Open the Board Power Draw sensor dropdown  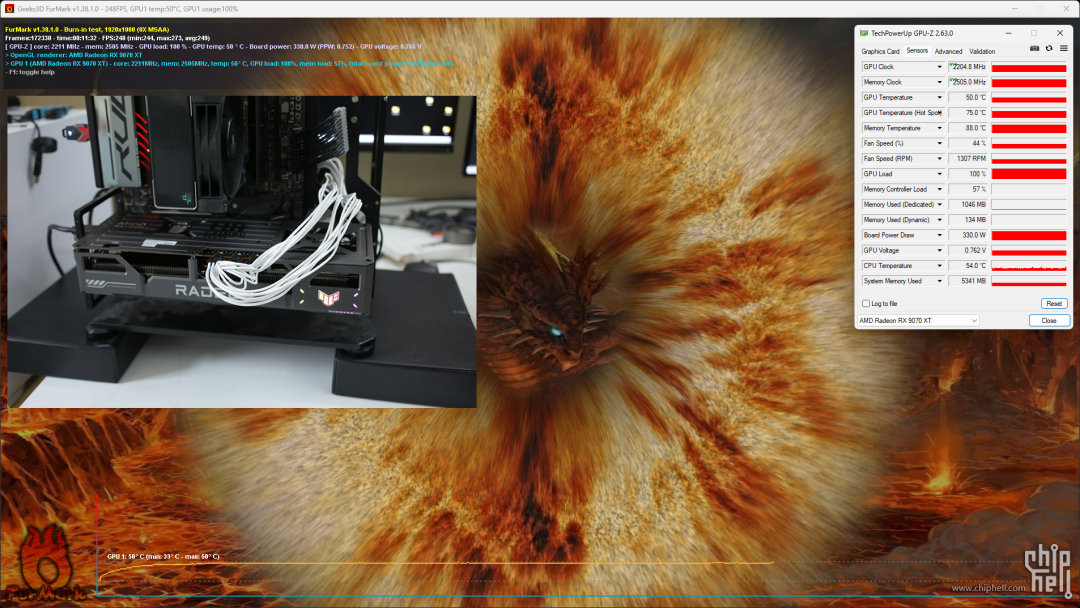point(939,235)
